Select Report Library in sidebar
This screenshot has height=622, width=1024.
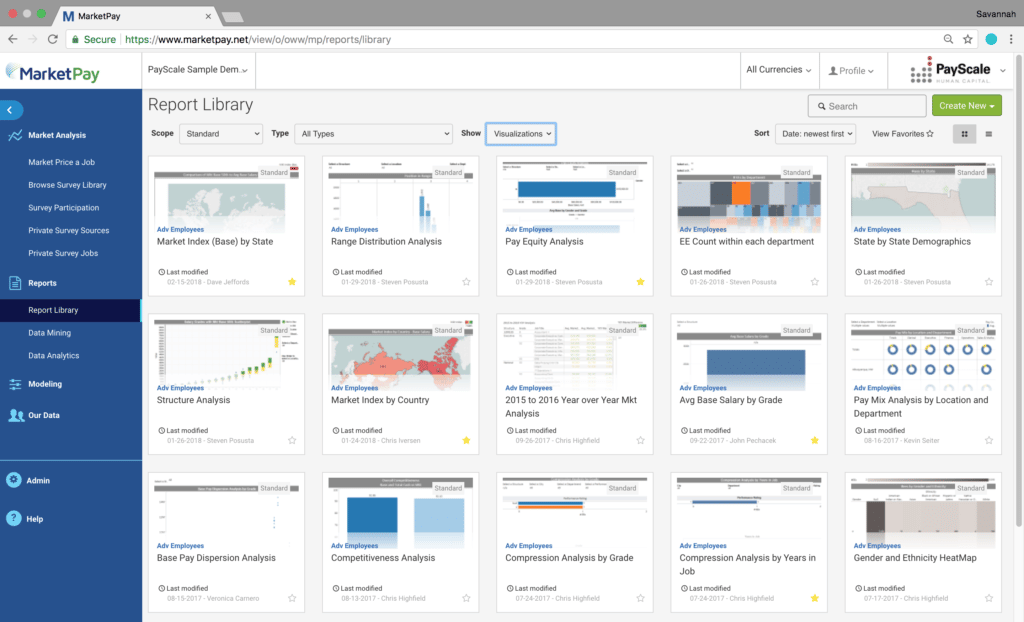70,310
